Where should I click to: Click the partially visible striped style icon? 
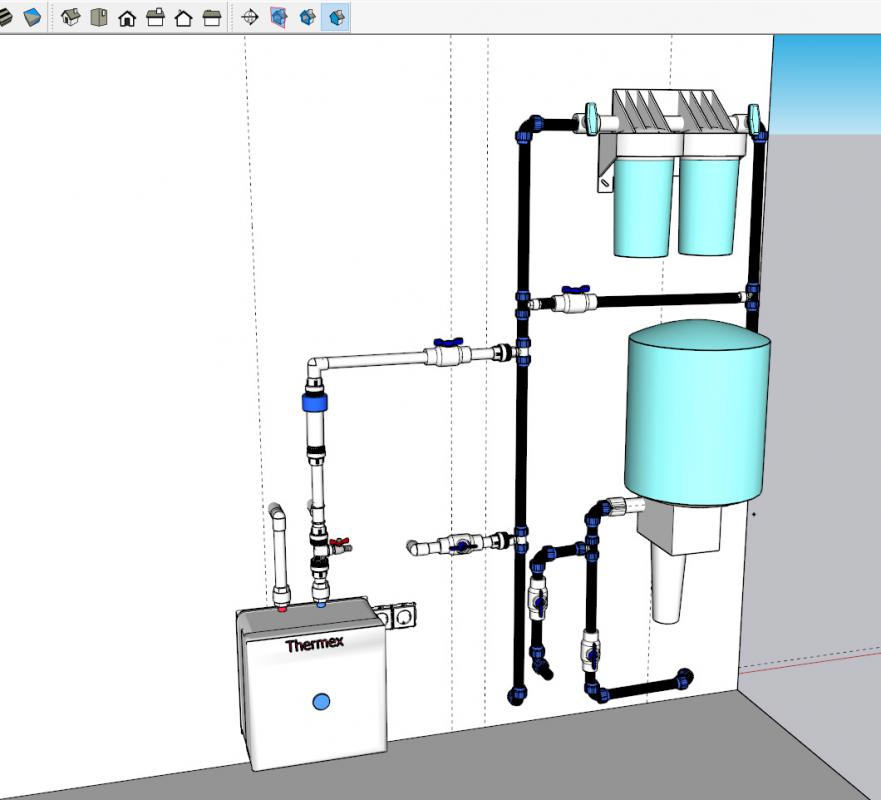(x=5, y=17)
